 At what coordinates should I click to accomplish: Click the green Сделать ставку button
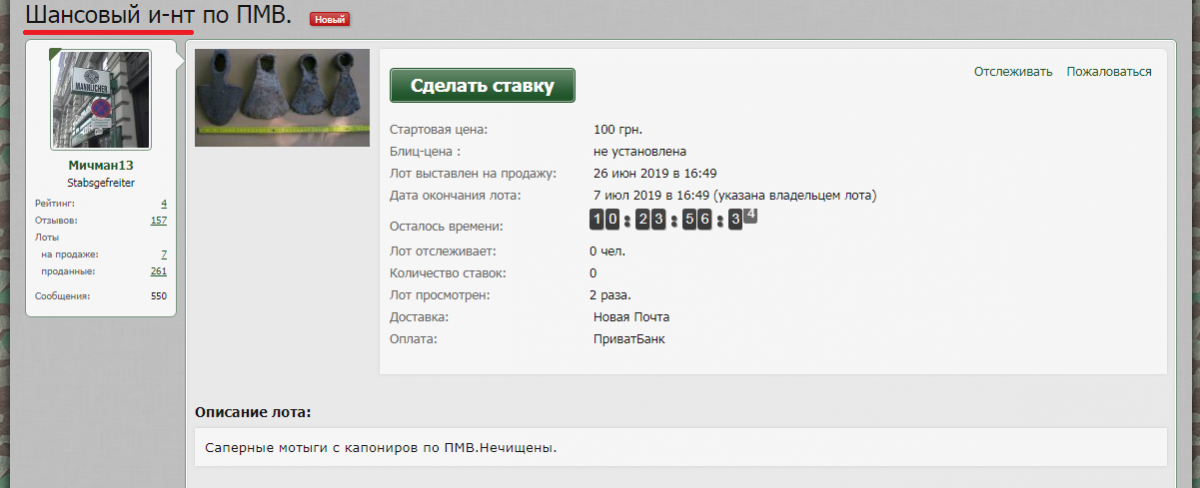[x=482, y=86]
